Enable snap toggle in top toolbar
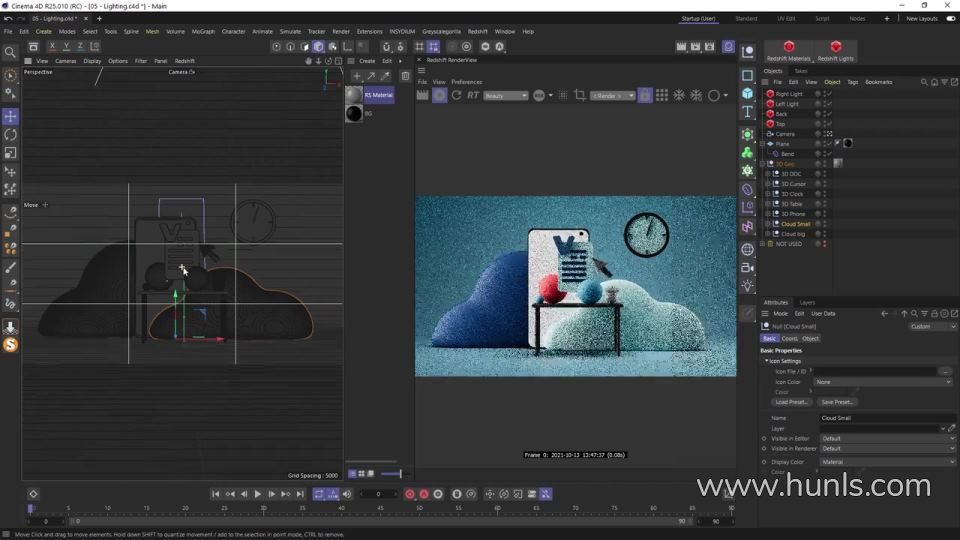This screenshot has width=960, height=540. (386, 47)
